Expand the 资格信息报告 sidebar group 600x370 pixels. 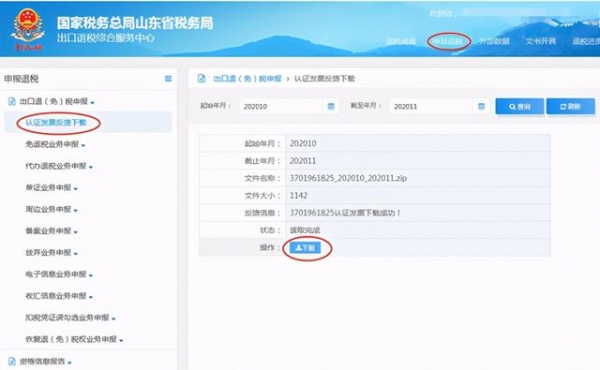point(46,361)
